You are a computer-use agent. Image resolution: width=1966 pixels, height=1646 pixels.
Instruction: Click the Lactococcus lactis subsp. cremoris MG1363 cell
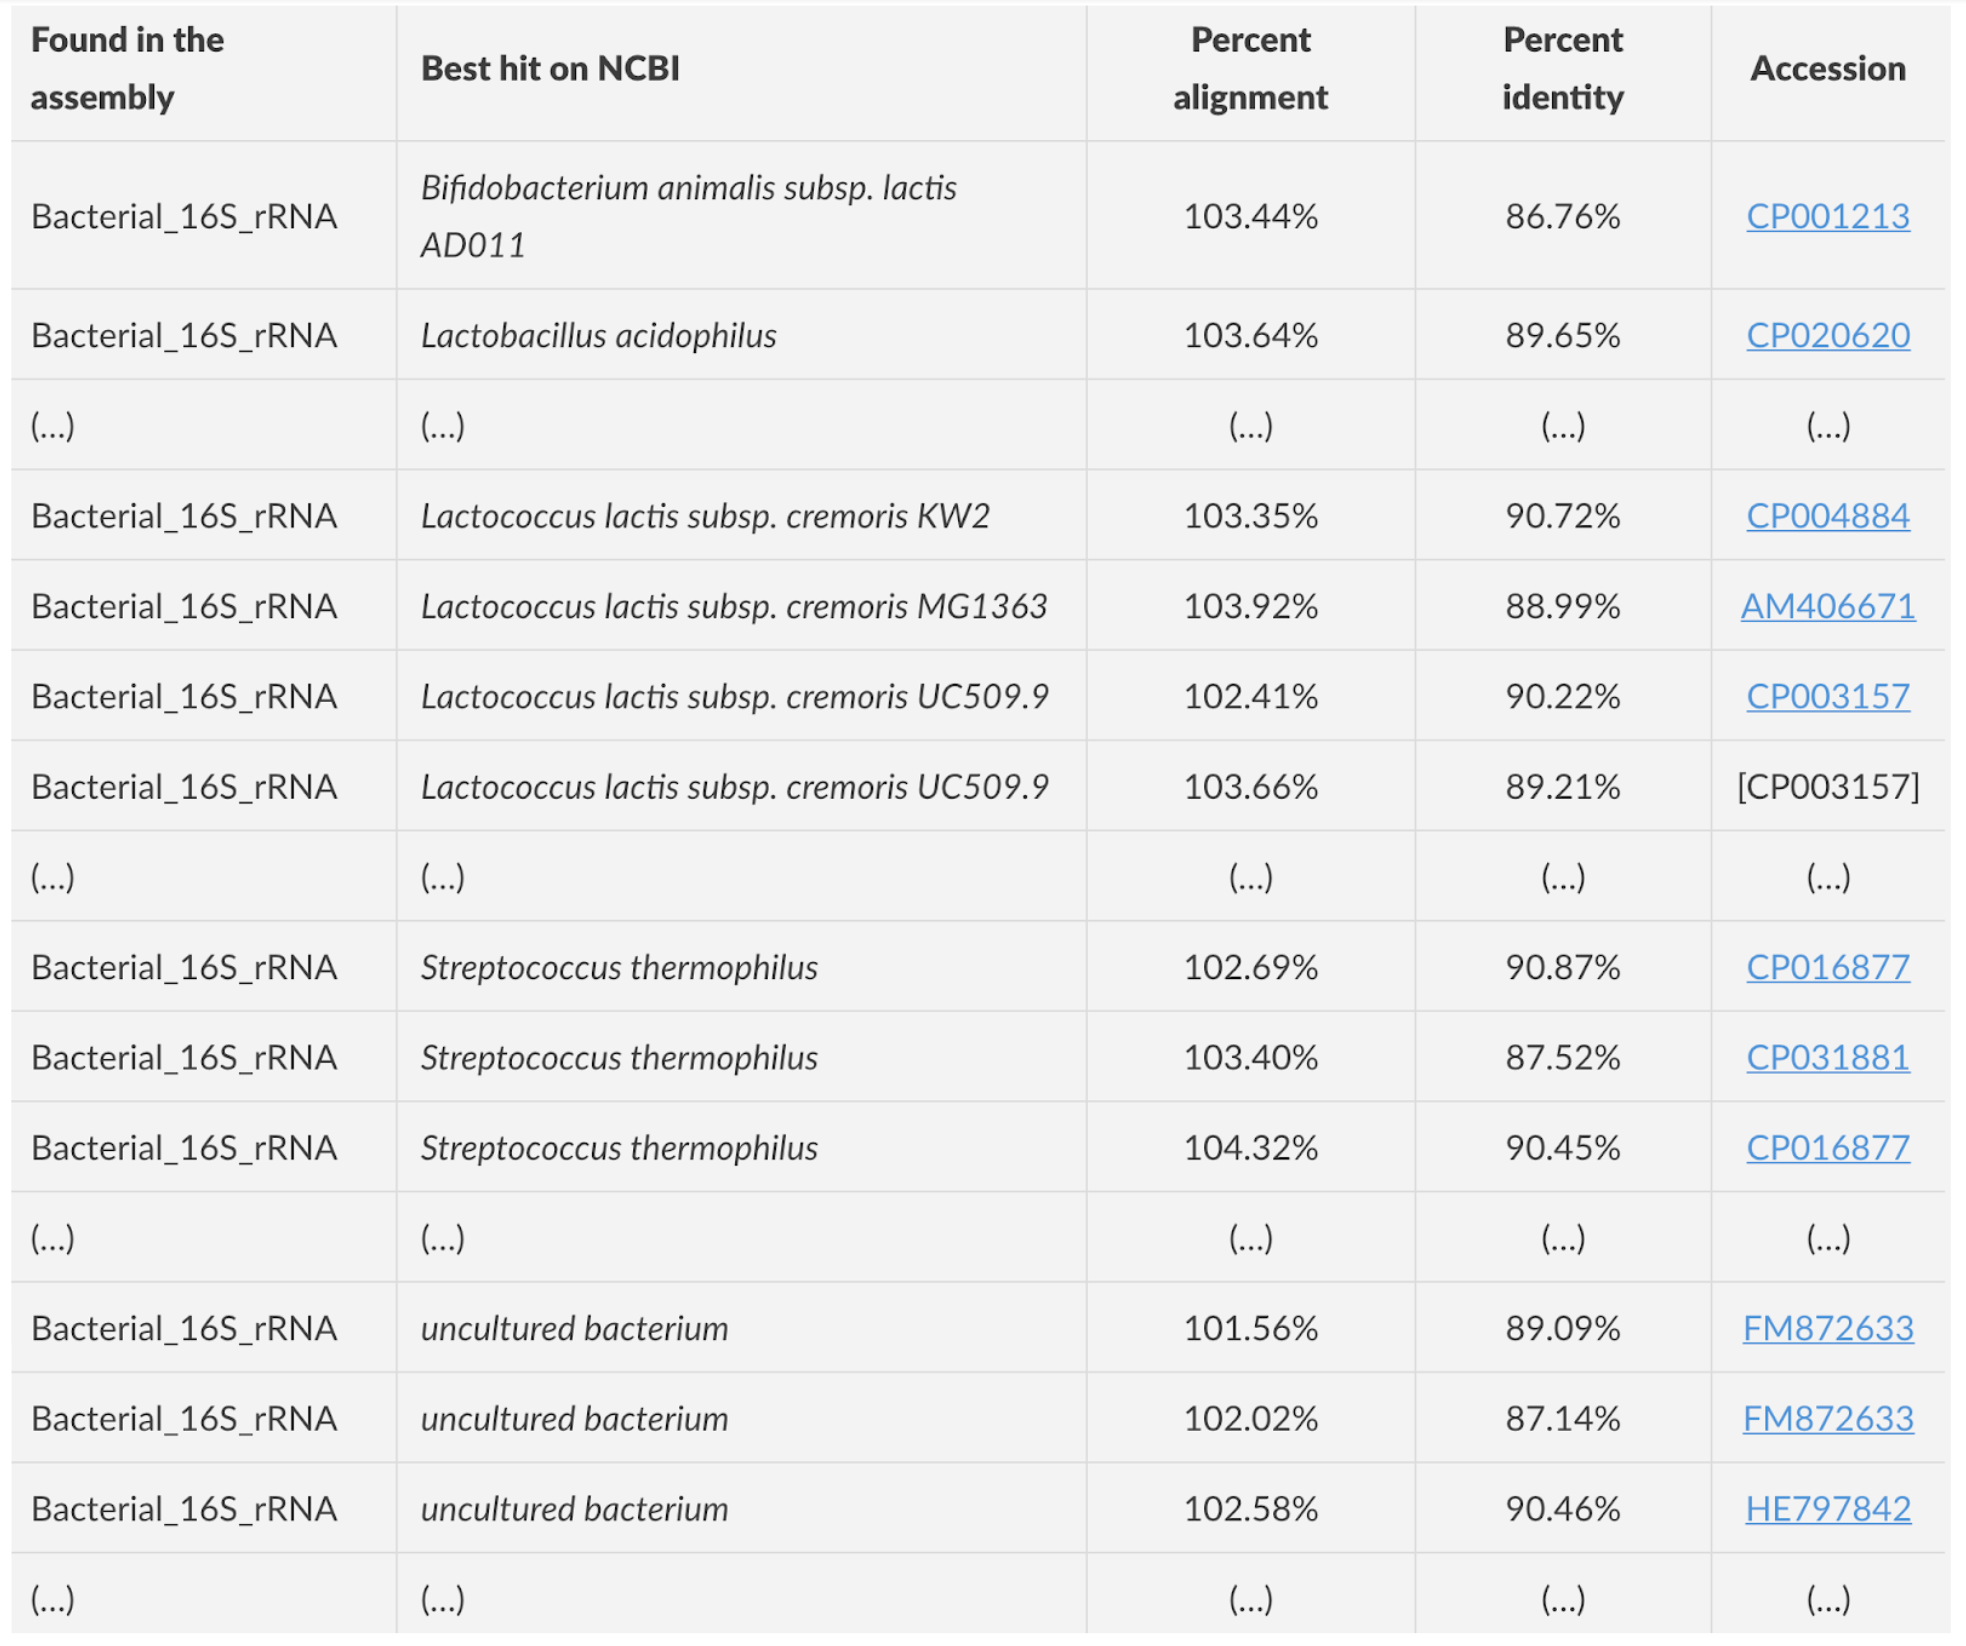click(x=733, y=606)
